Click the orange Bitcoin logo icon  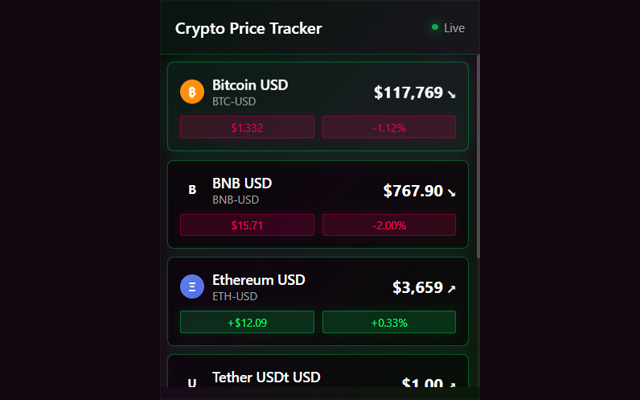(192, 92)
